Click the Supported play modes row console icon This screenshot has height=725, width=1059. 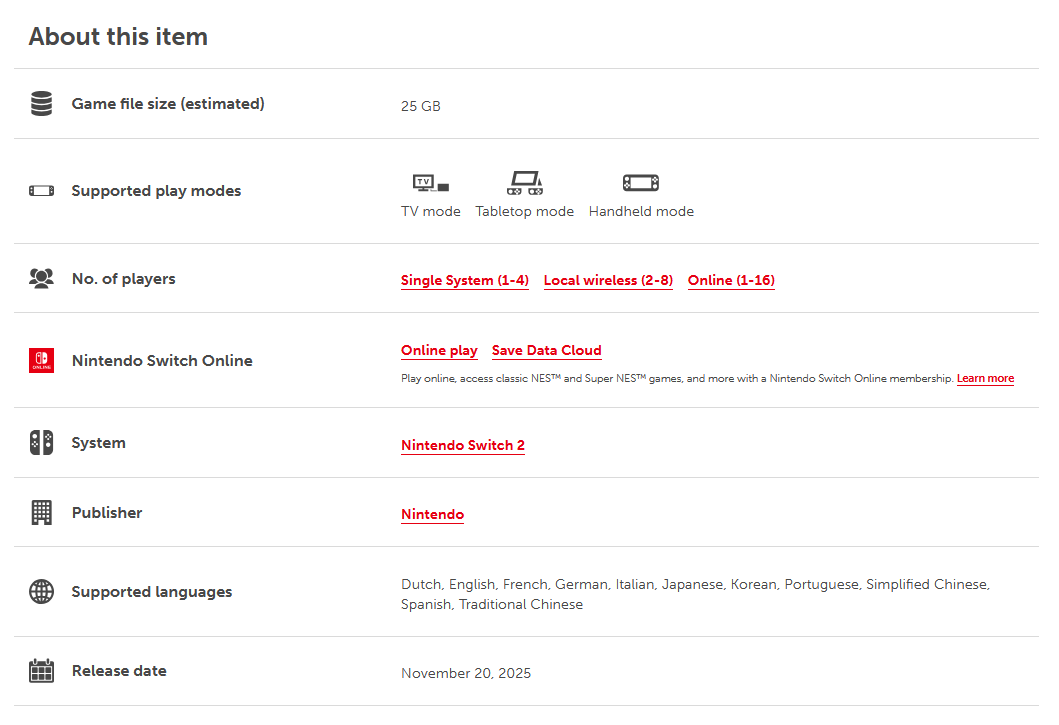coord(41,191)
